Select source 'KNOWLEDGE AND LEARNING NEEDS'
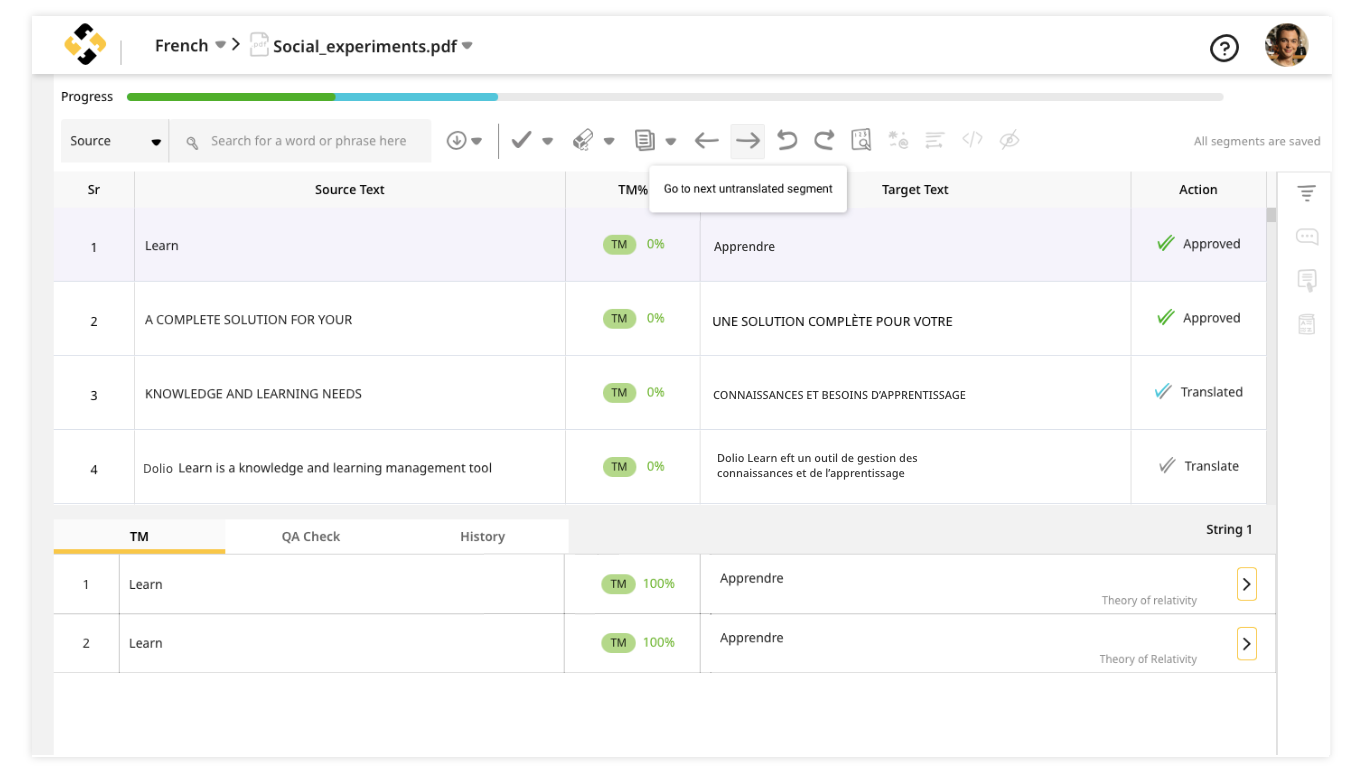 (x=253, y=394)
